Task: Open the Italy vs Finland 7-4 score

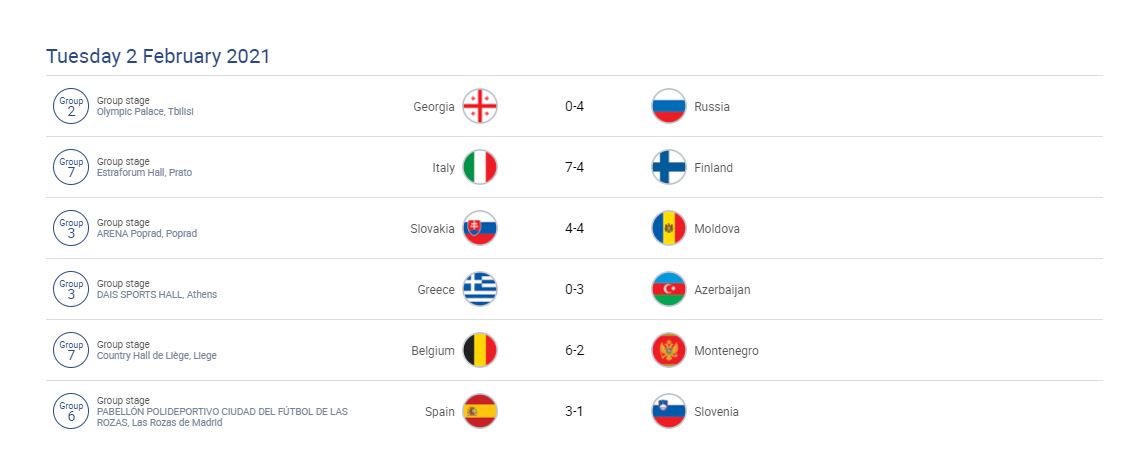Action: tap(574, 168)
